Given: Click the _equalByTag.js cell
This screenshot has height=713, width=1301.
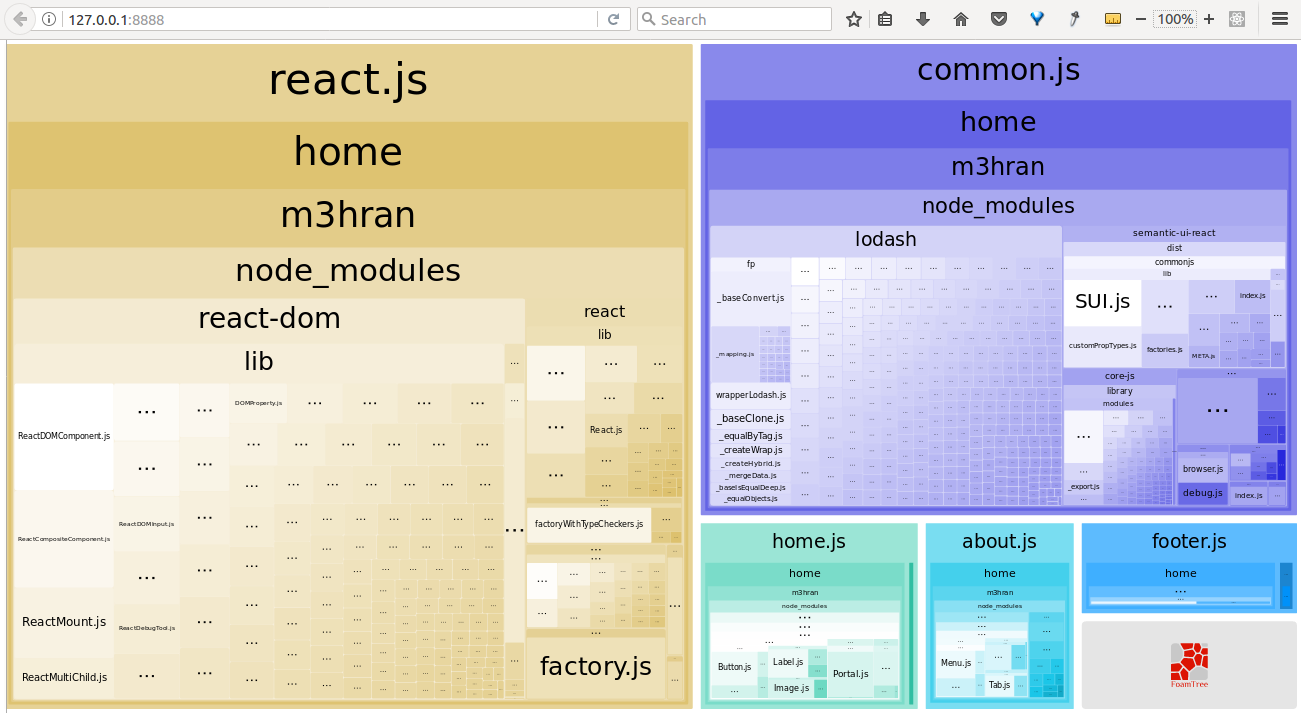Looking at the screenshot, I should 751,436.
